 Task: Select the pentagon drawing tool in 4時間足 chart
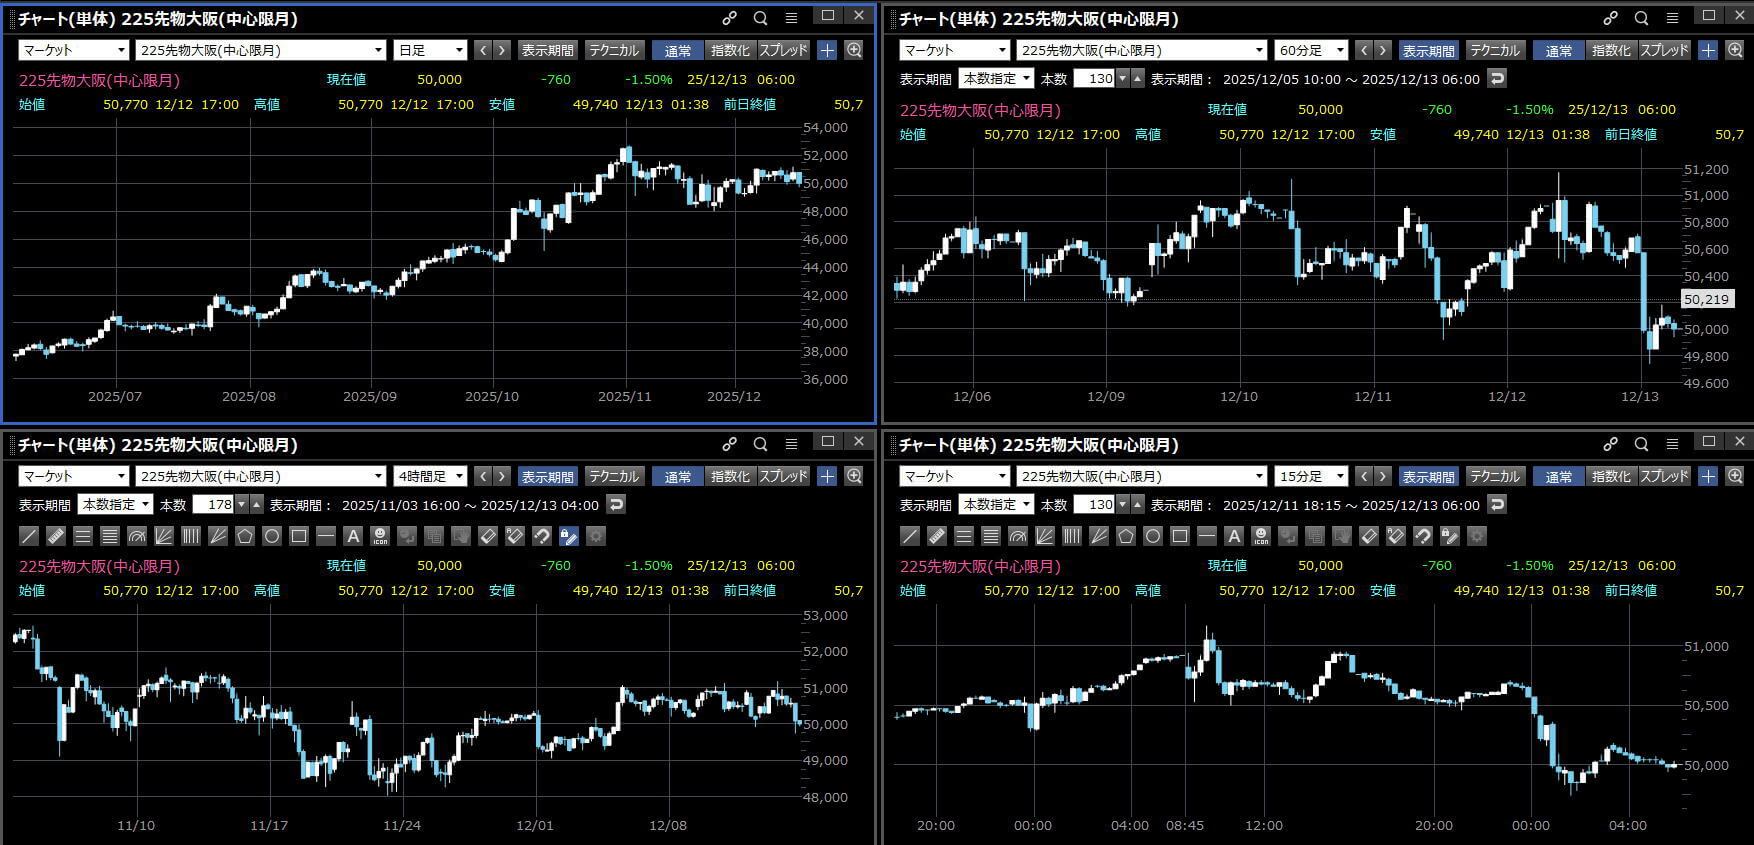pos(245,536)
